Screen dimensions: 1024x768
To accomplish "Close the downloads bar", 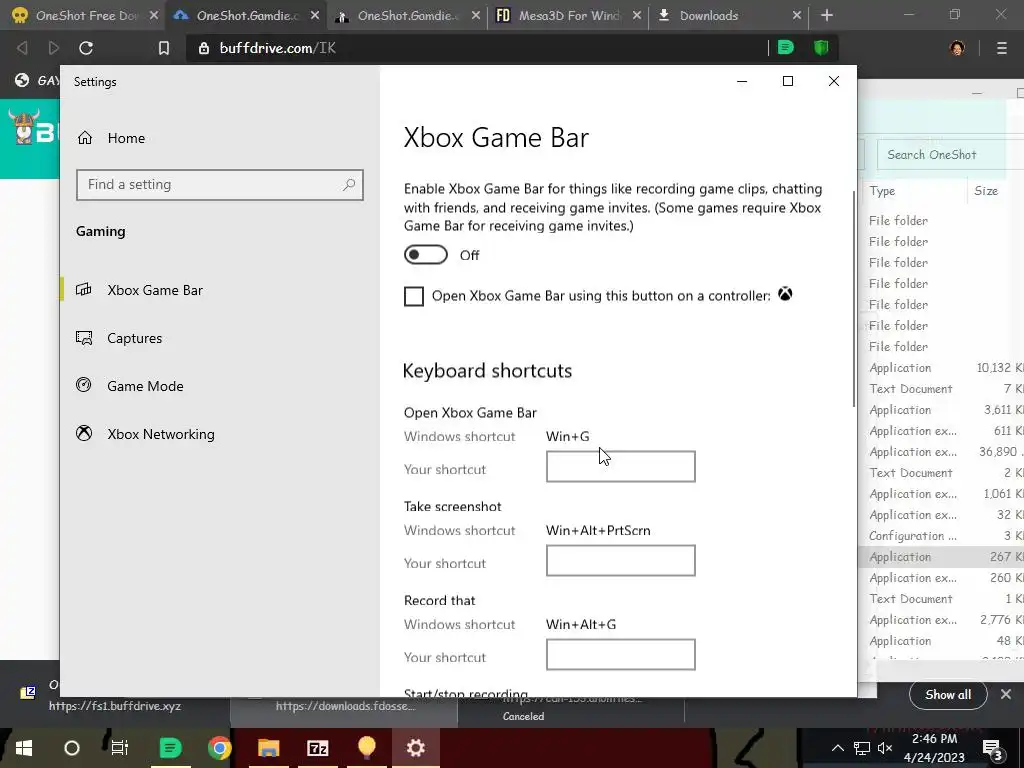I will [x=1006, y=694].
